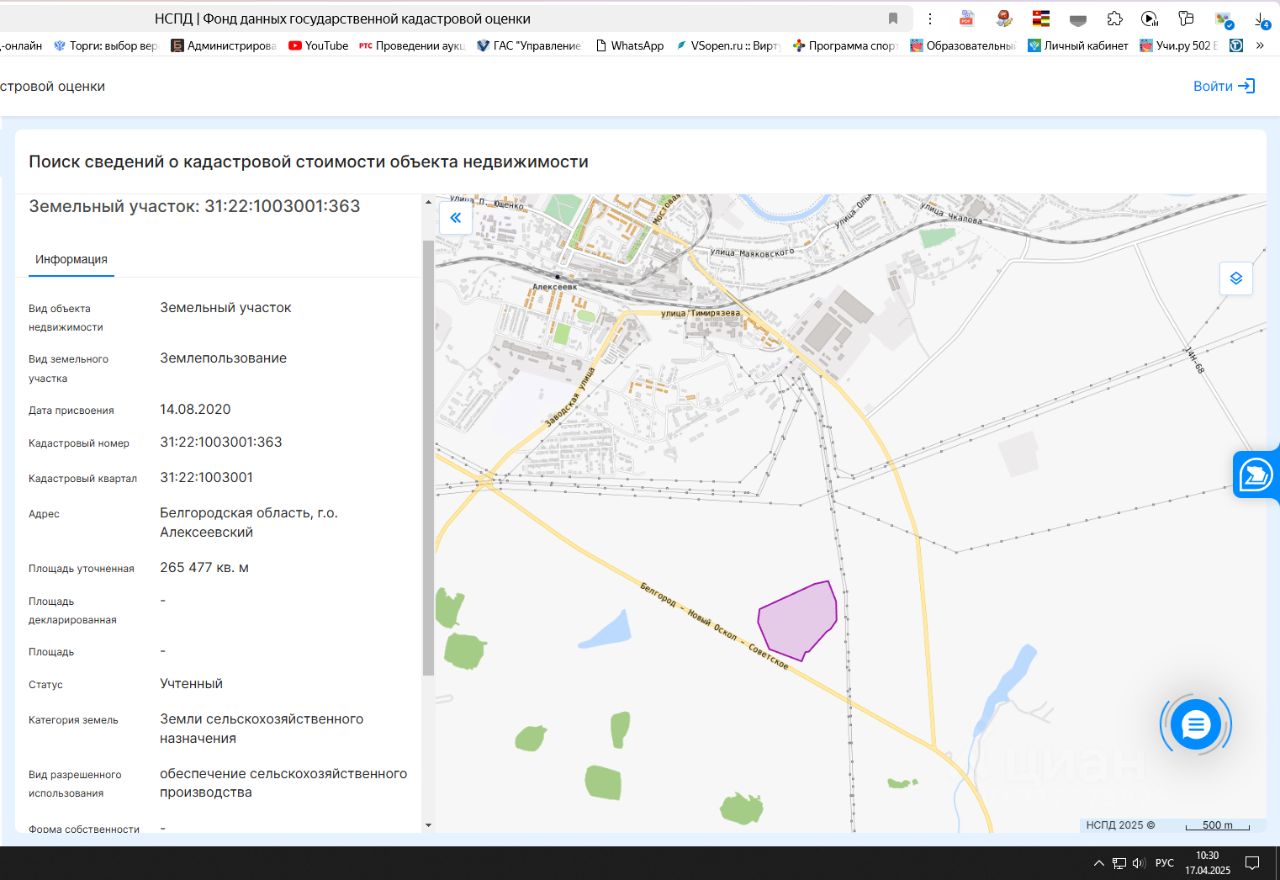
Task: Open the VSopen.ru bookmark
Action: tap(729, 46)
